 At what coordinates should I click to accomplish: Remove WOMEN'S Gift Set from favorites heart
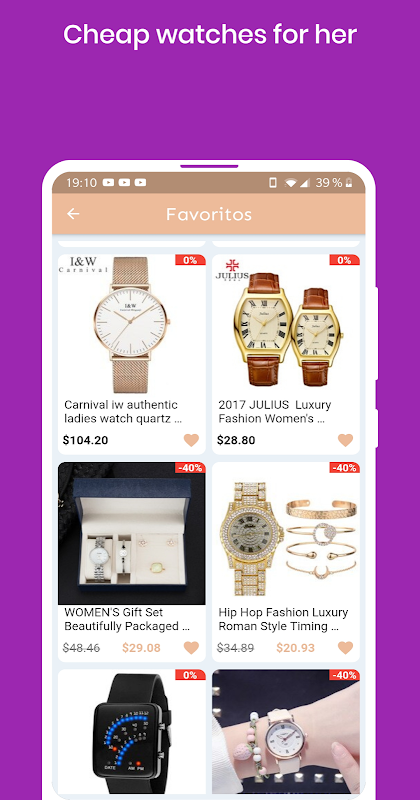pyautogui.click(x=191, y=647)
